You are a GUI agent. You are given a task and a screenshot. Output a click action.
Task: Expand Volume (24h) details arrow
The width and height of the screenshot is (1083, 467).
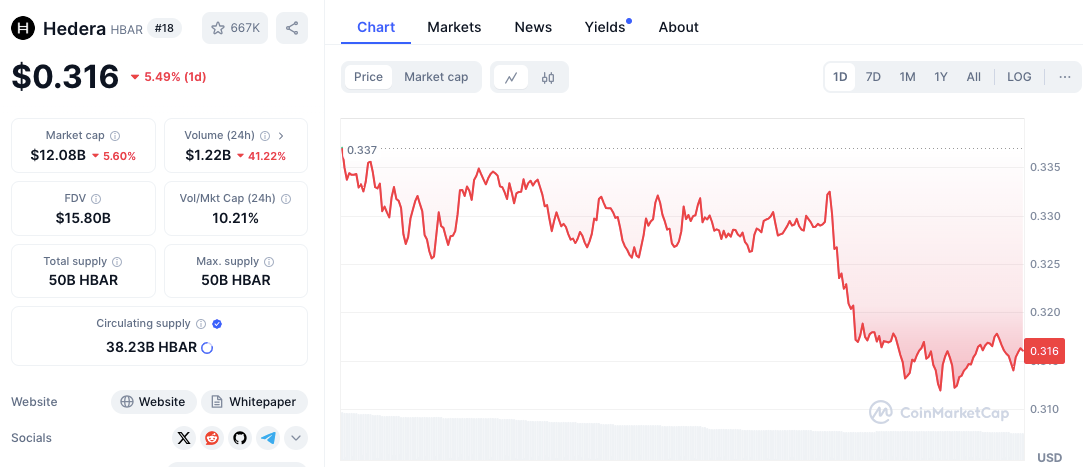tap(281, 135)
